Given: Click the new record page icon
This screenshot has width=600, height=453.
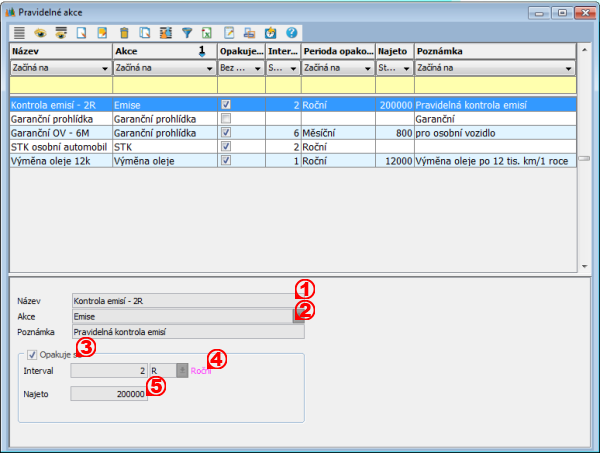Looking at the screenshot, I should click(82, 32).
